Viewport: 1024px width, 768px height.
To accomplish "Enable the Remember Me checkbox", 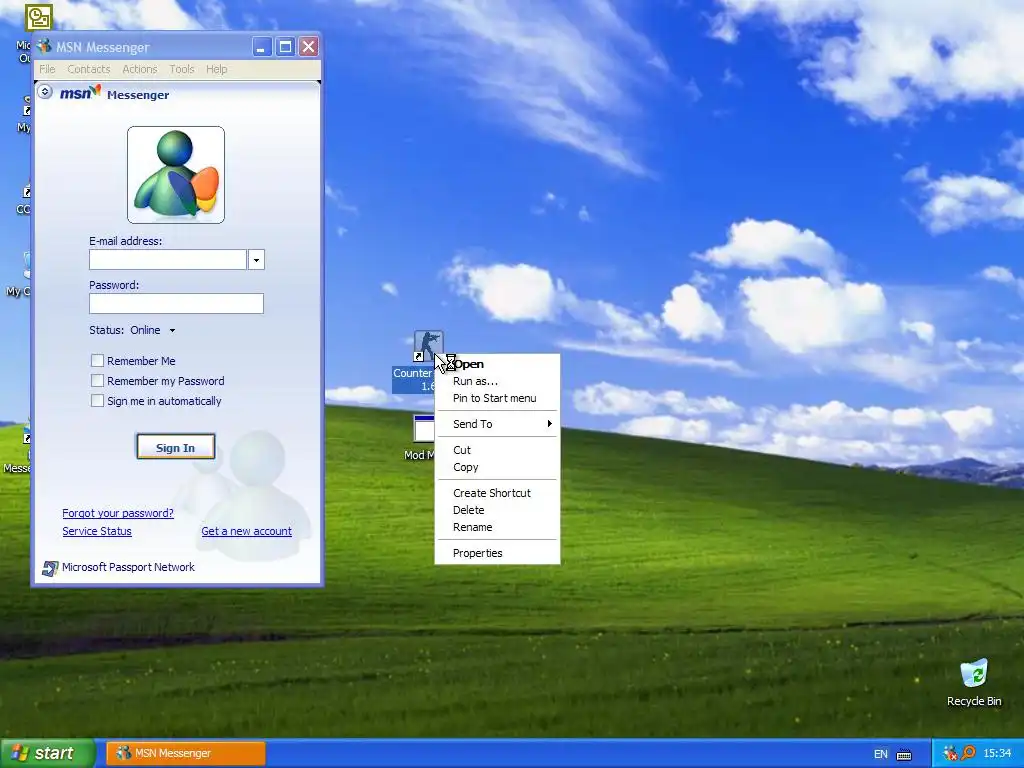I will pyautogui.click(x=97, y=360).
